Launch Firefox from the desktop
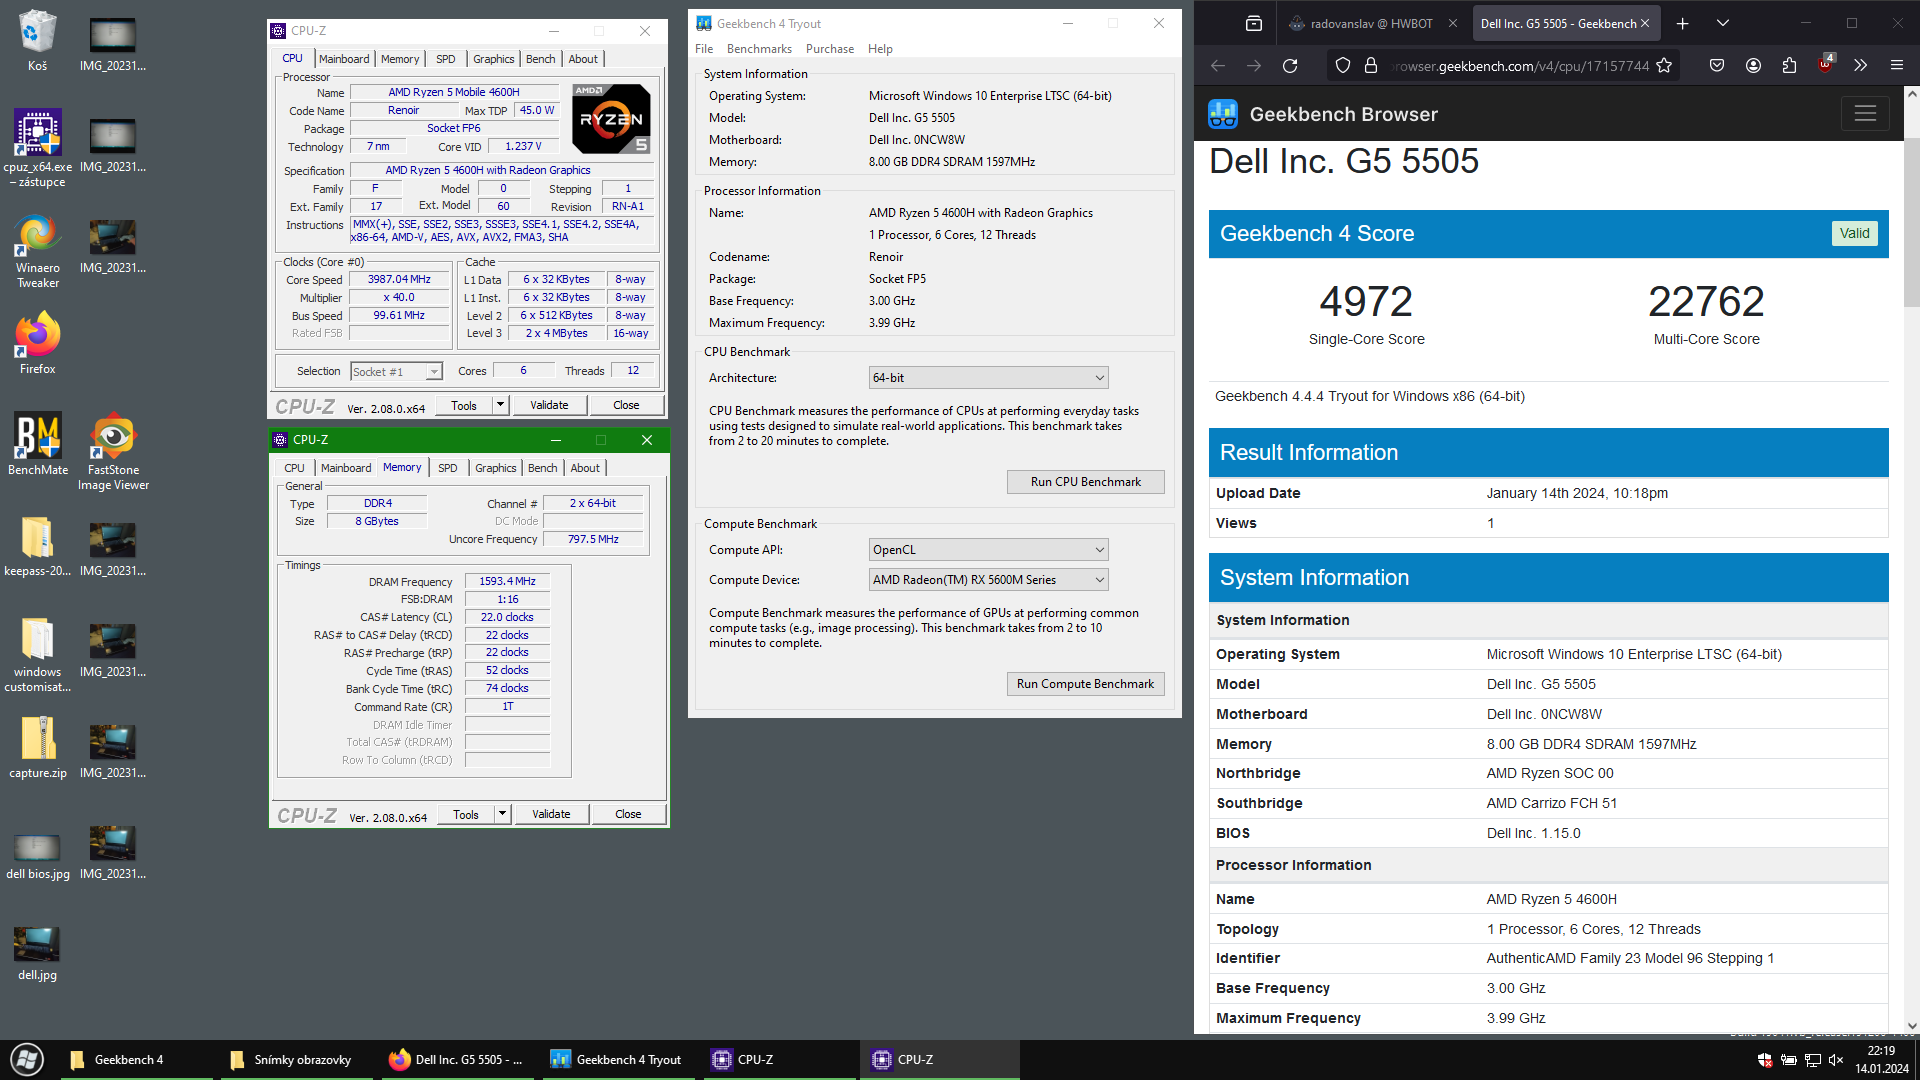This screenshot has height=1080, width=1920. click(x=37, y=343)
